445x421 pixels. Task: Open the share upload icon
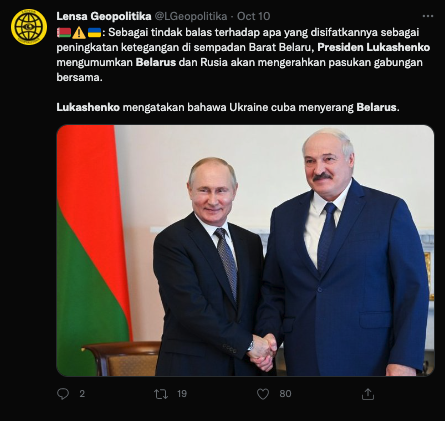368,394
